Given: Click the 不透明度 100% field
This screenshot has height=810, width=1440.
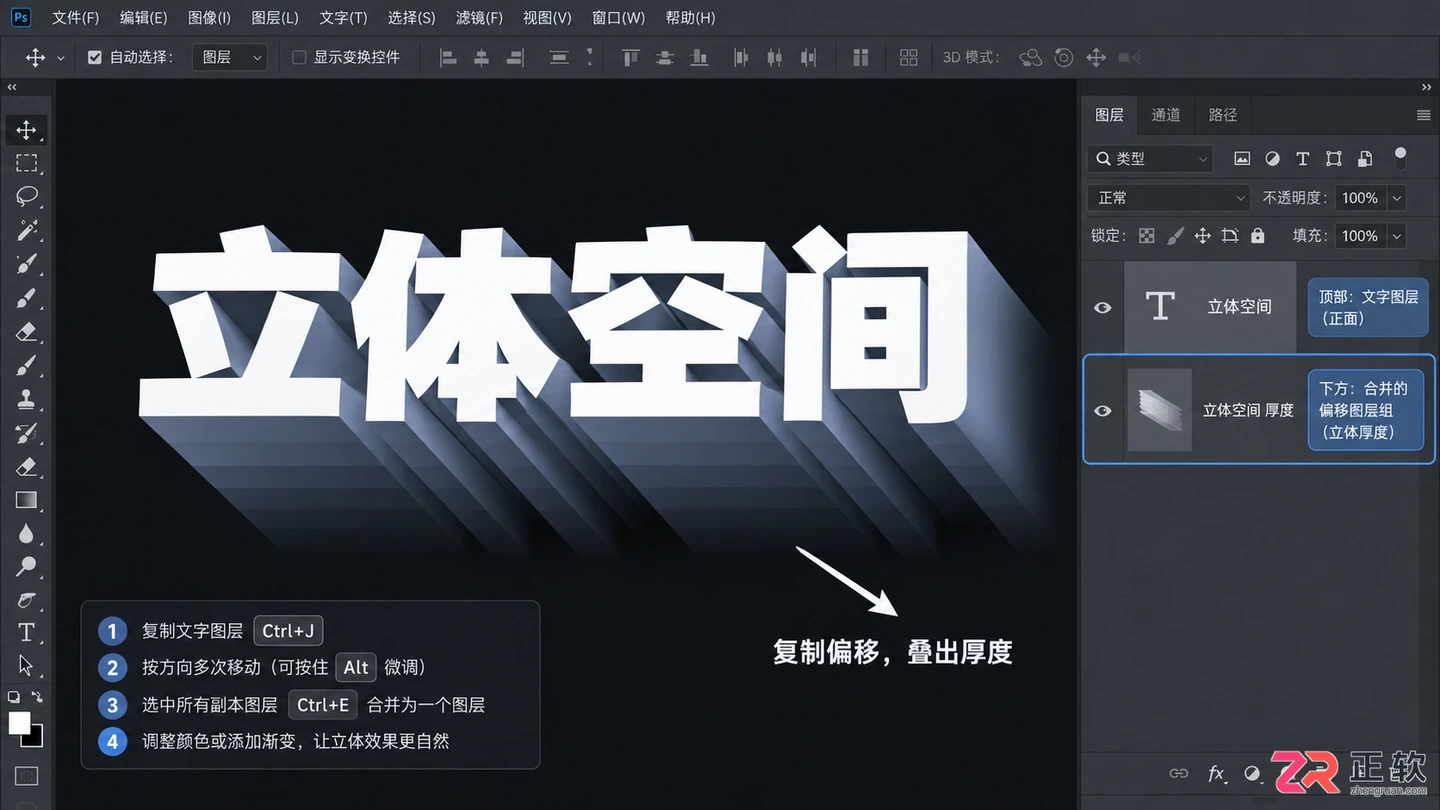Looking at the screenshot, I should point(1361,198).
